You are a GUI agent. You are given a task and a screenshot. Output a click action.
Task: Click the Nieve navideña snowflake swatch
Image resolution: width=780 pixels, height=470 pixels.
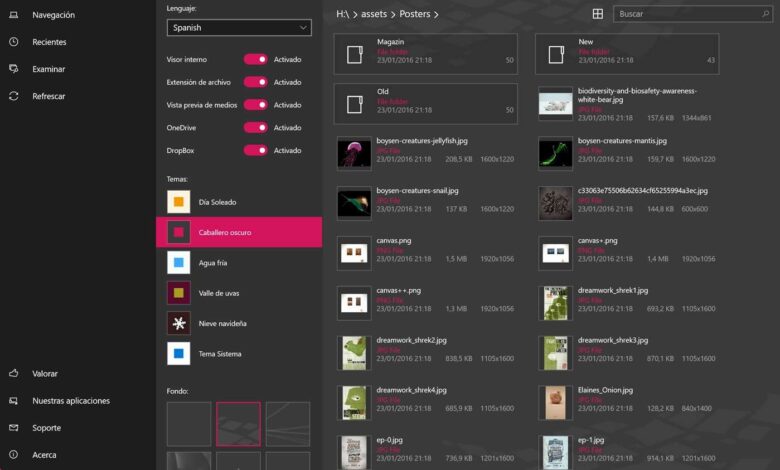179,323
